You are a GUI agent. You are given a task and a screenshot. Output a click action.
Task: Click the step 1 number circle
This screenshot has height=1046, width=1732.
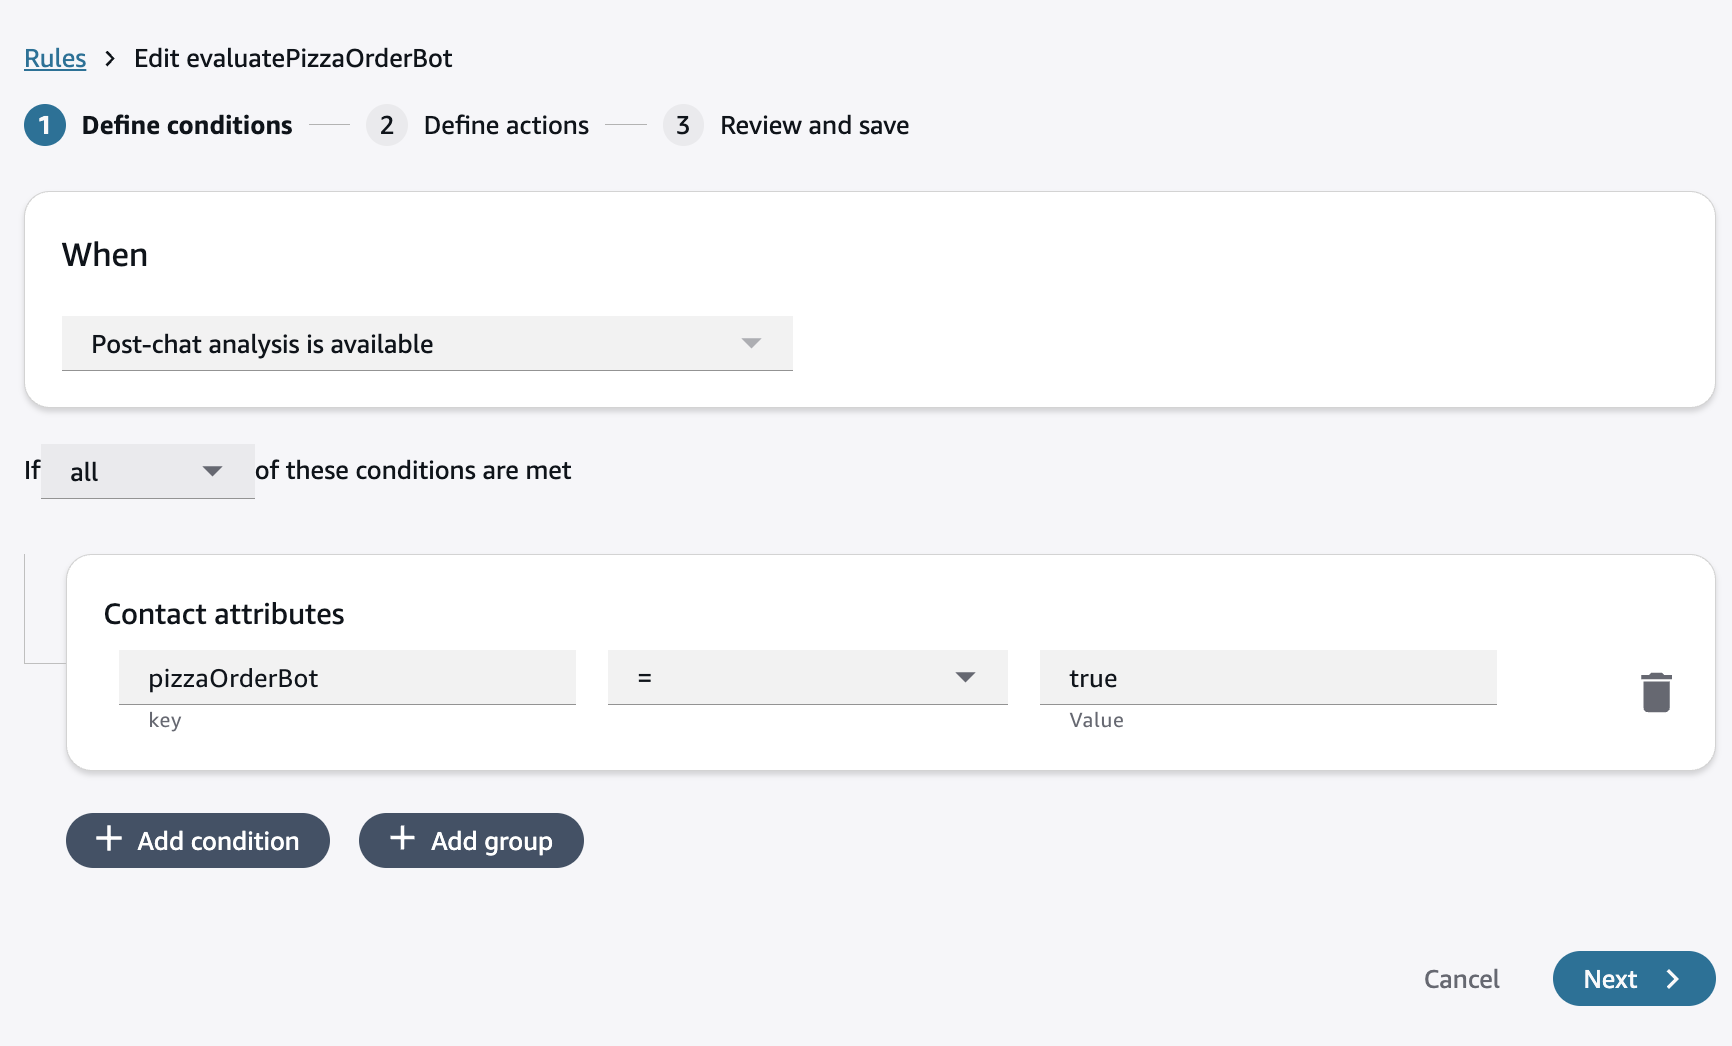coord(45,125)
